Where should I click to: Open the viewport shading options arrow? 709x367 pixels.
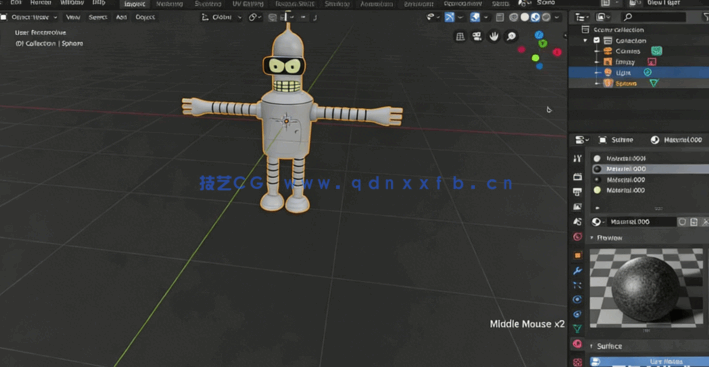click(x=558, y=17)
